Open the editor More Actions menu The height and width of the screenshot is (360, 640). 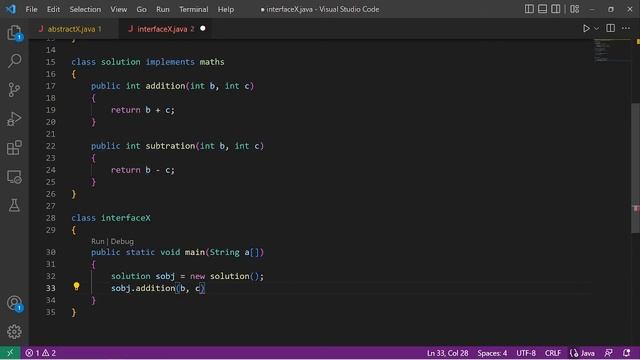[626, 28]
